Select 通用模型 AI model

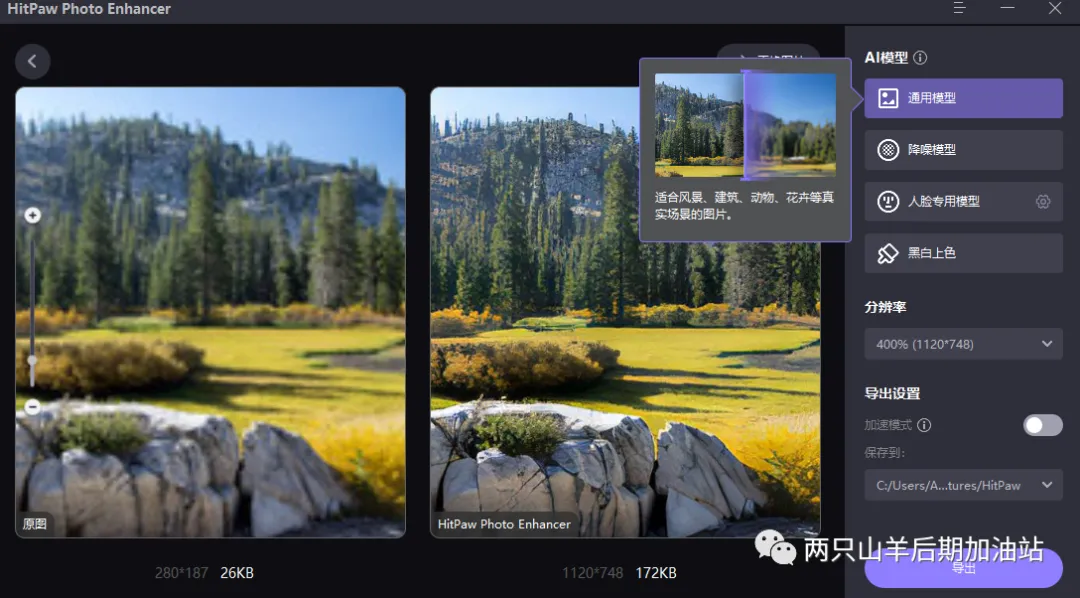point(963,98)
